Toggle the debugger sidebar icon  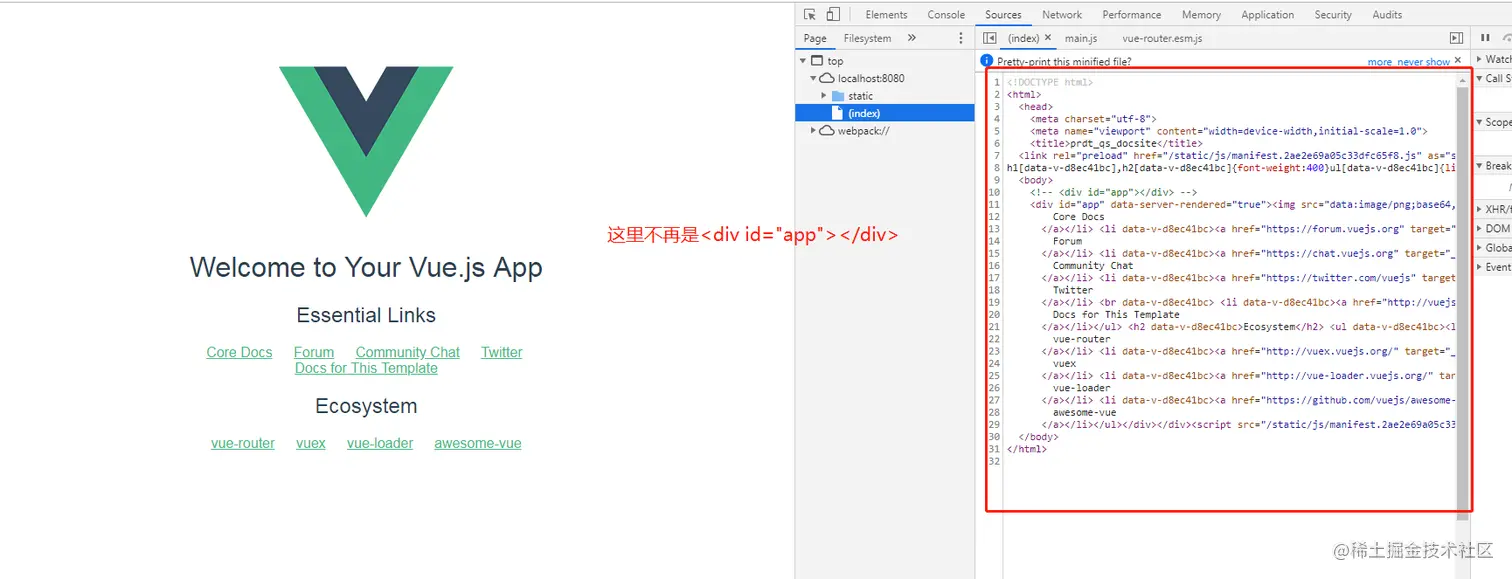pyautogui.click(x=1456, y=38)
